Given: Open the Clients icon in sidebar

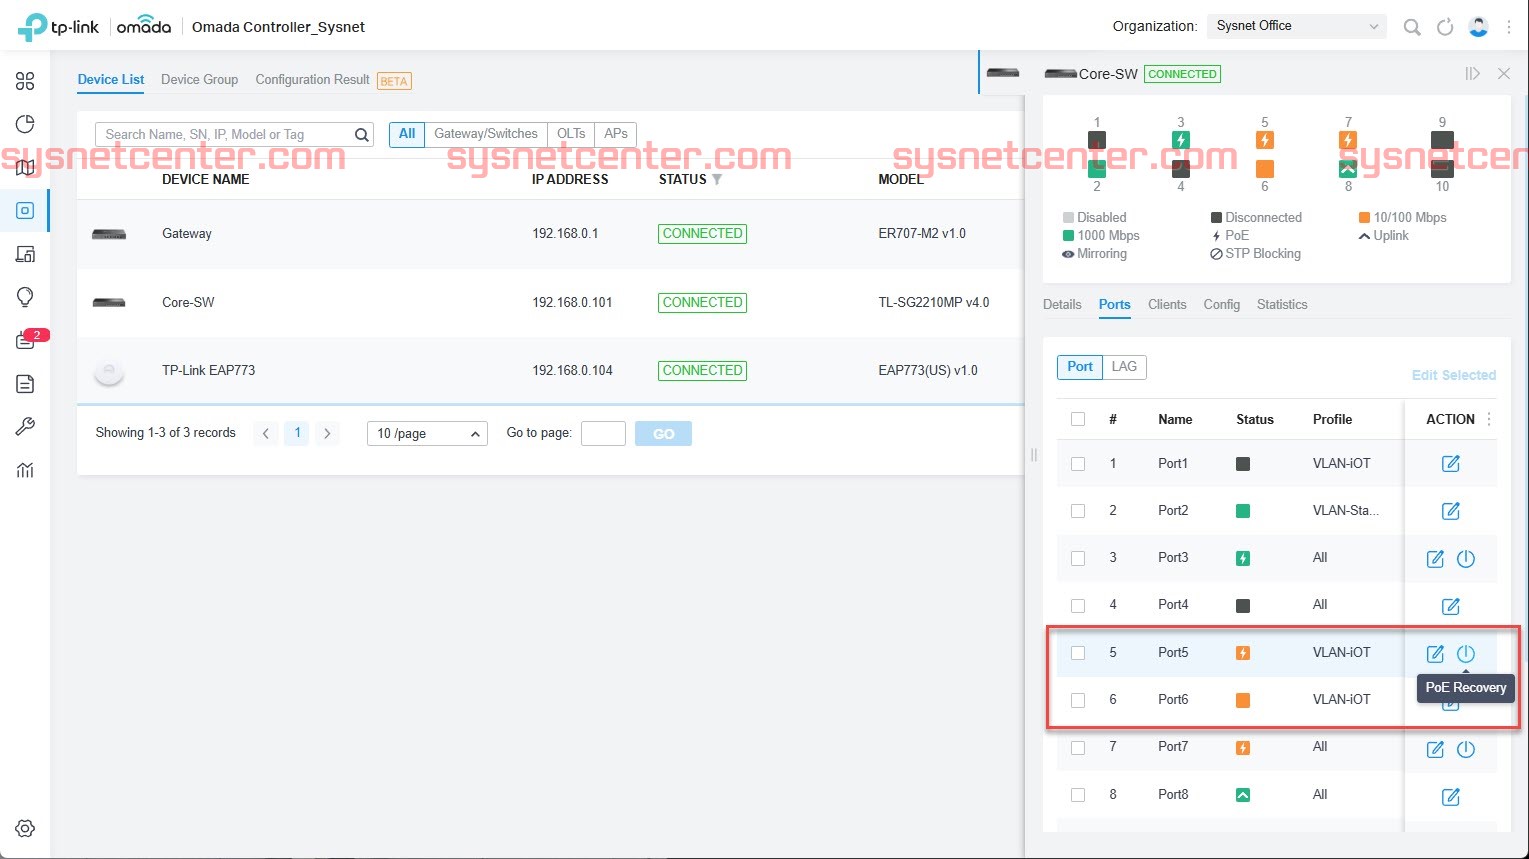Looking at the screenshot, I should pos(25,254).
